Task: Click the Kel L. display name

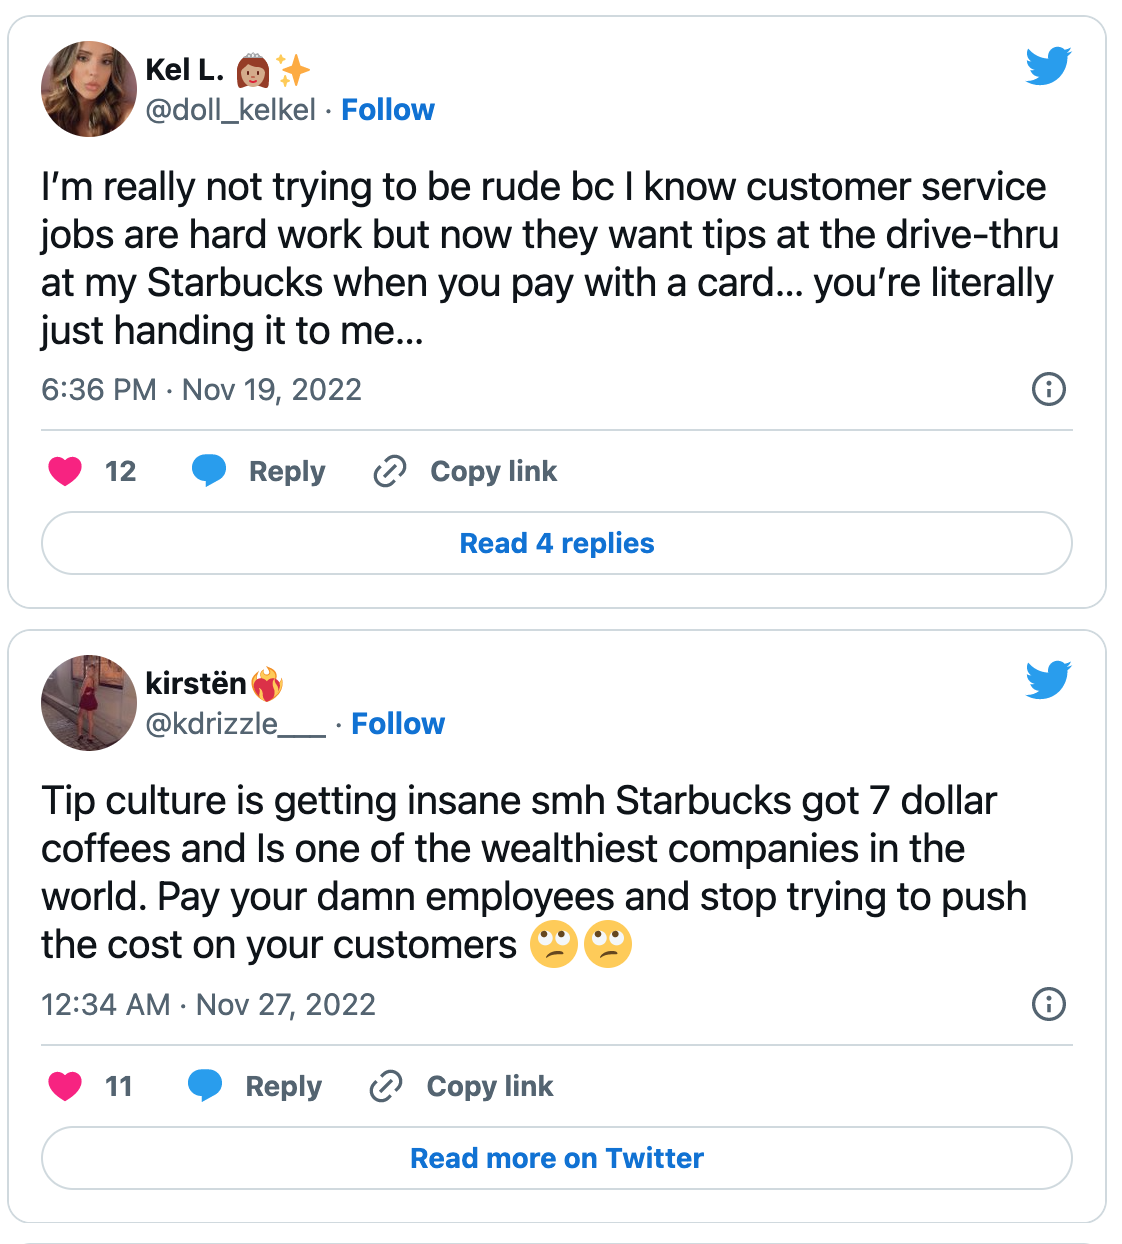Action: point(185,70)
